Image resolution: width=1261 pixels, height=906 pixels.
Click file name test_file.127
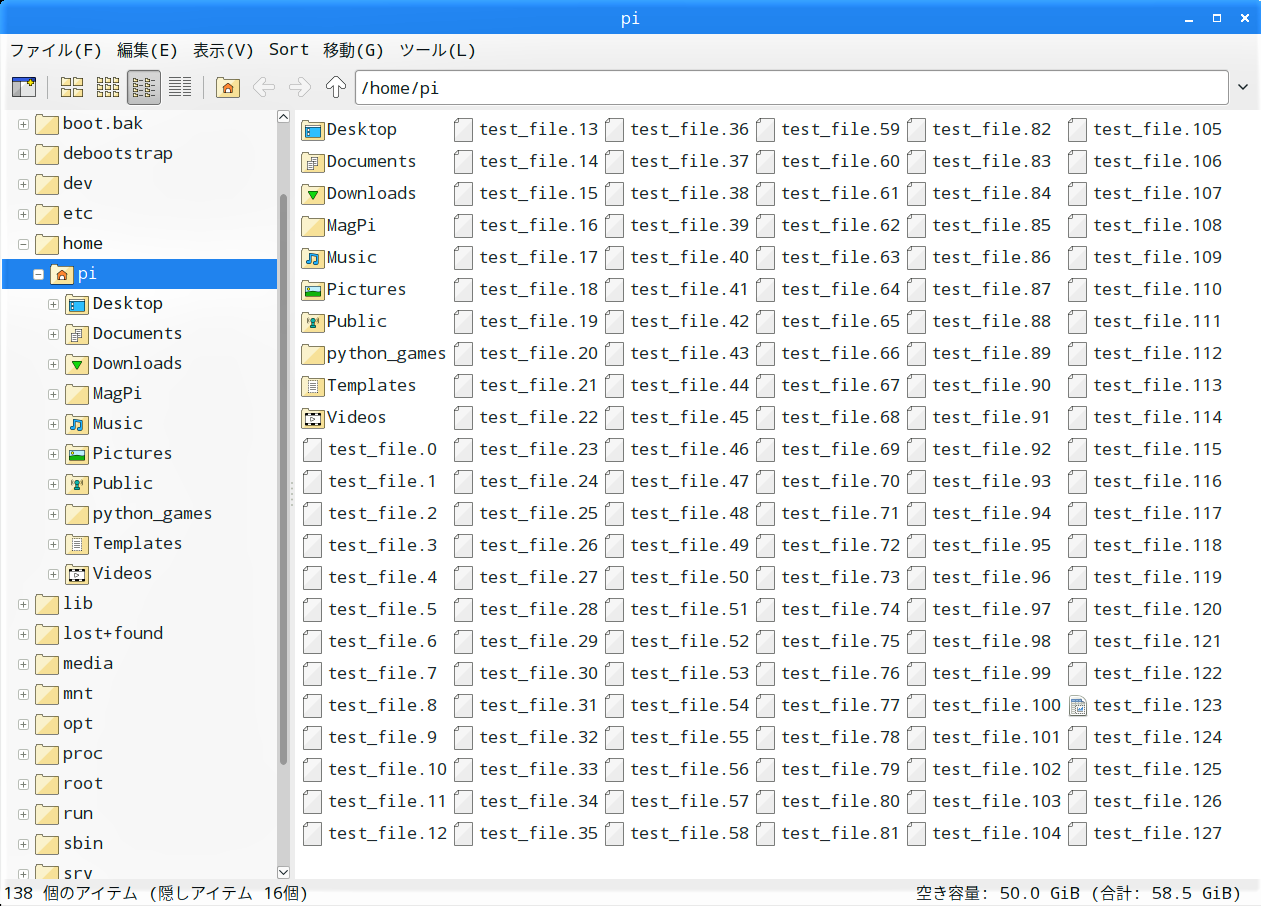1157,834
